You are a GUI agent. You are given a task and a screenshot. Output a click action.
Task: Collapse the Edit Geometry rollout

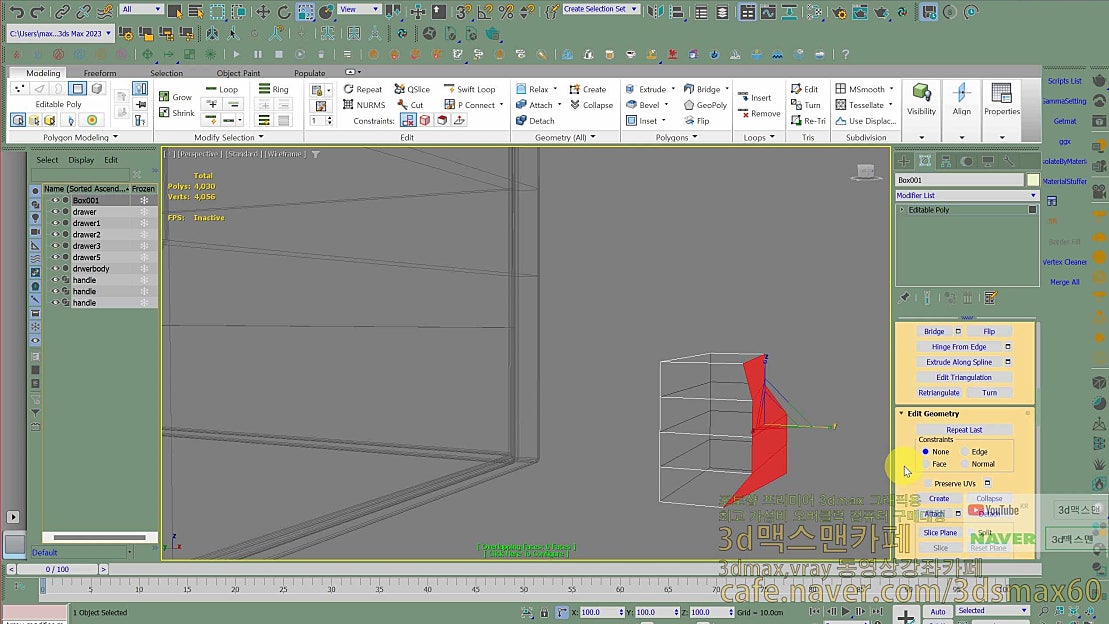coord(932,413)
